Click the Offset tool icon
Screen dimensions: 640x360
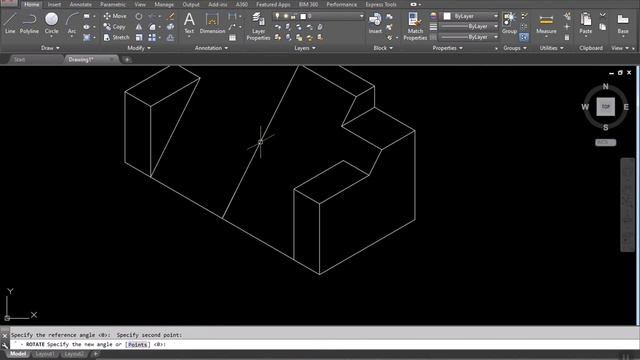171,38
